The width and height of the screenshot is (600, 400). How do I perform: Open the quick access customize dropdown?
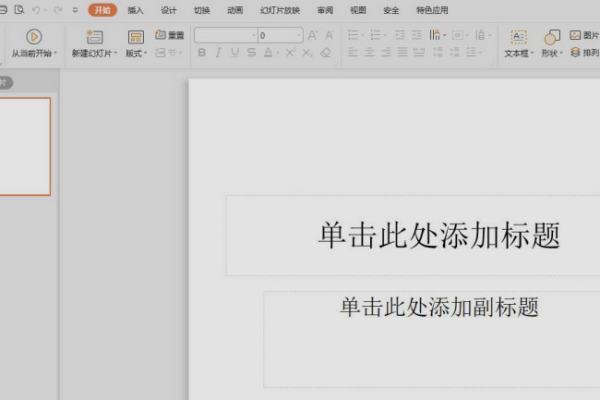(75, 10)
